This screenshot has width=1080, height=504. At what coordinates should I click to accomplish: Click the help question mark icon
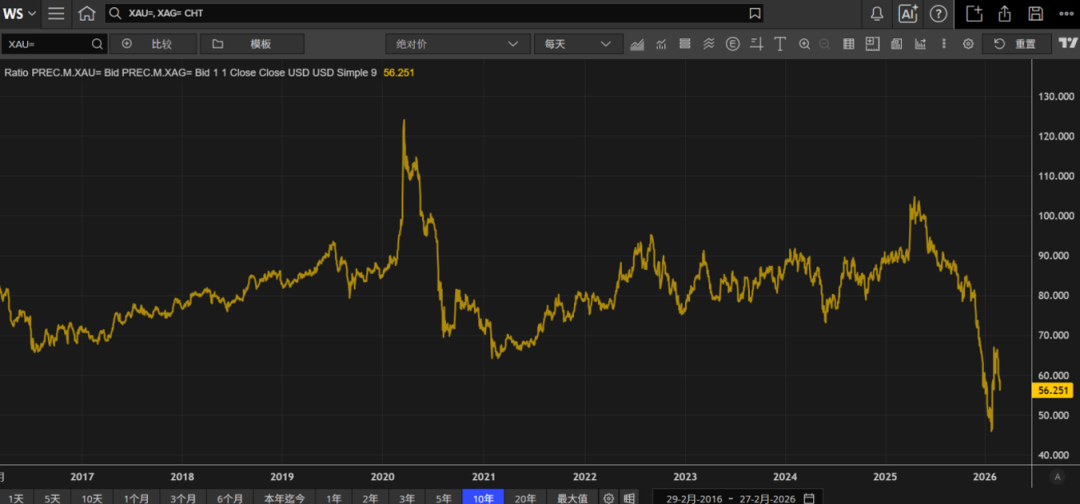point(938,14)
